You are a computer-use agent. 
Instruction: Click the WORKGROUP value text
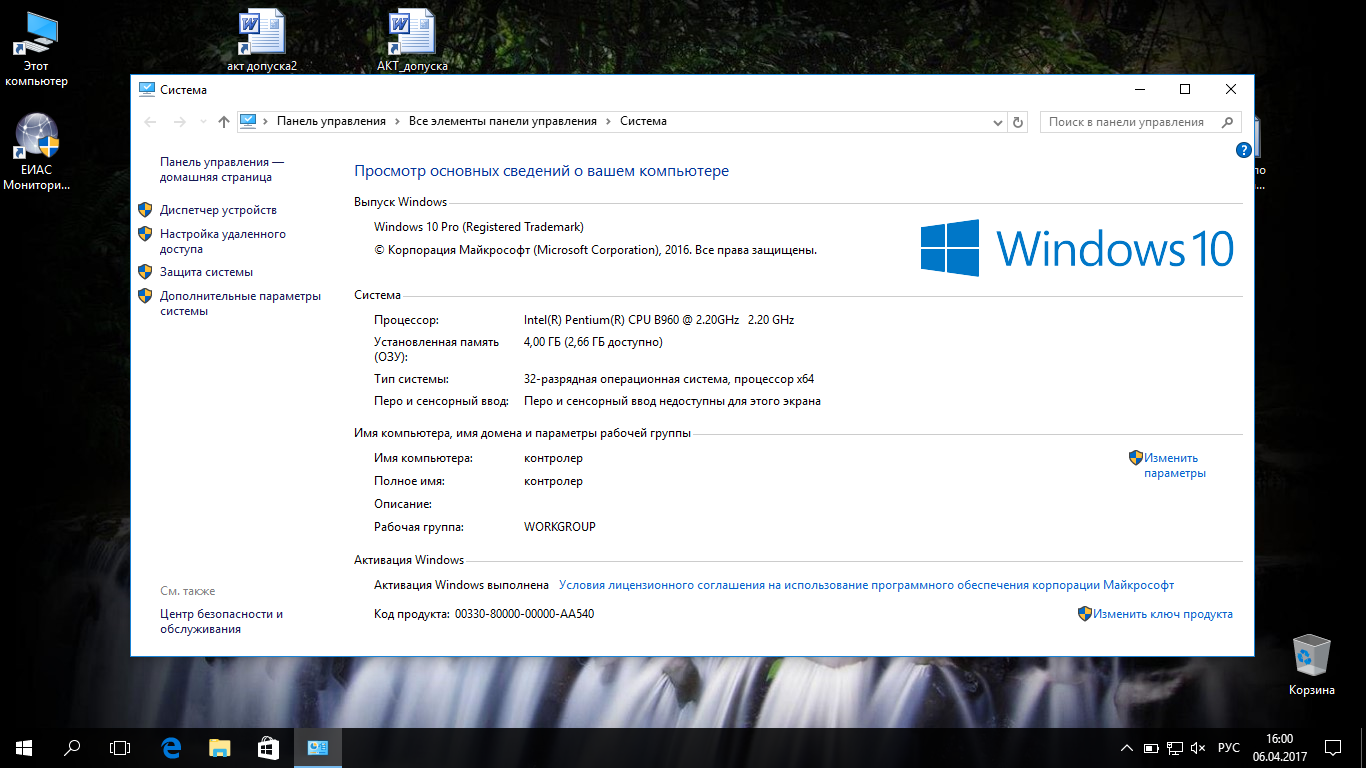pyautogui.click(x=560, y=527)
